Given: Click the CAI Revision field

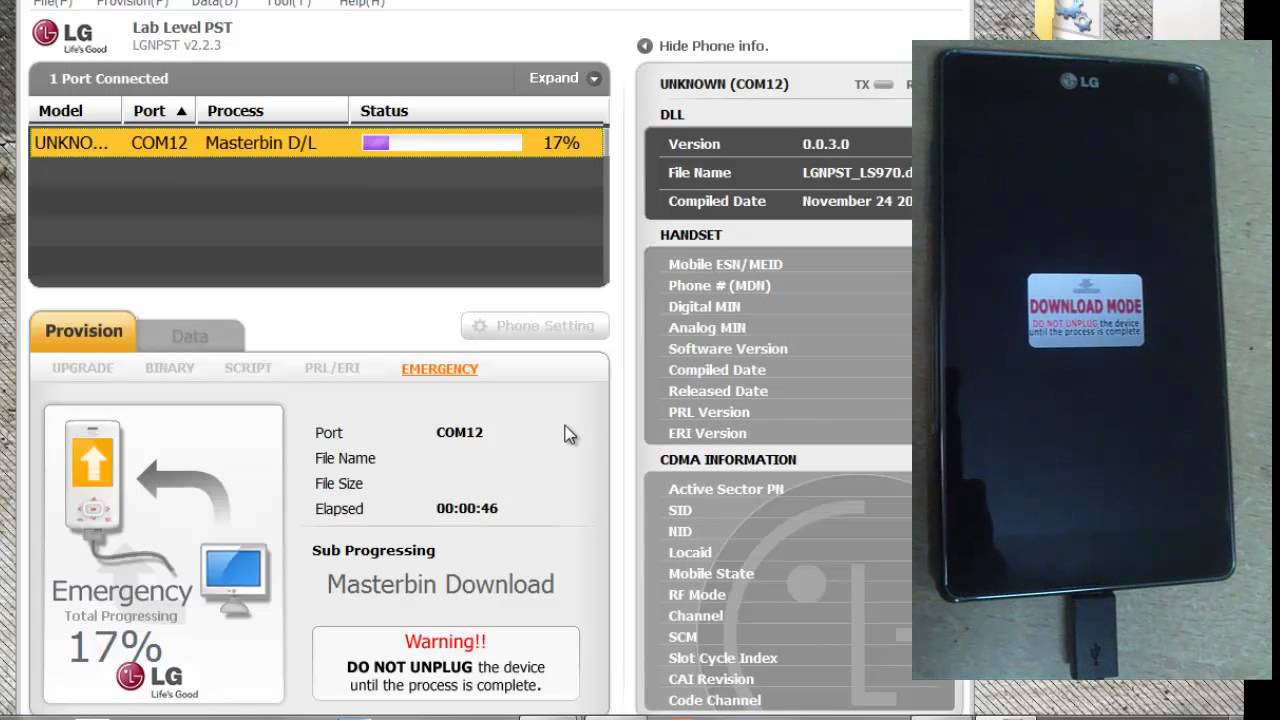Looking at the screenshot, I should click(x=711, y=679).
